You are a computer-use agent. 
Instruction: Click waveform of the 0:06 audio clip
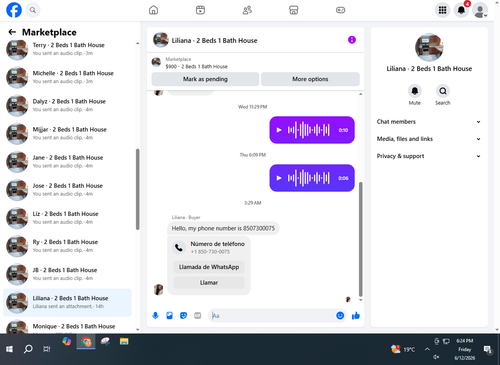point(309,178)
